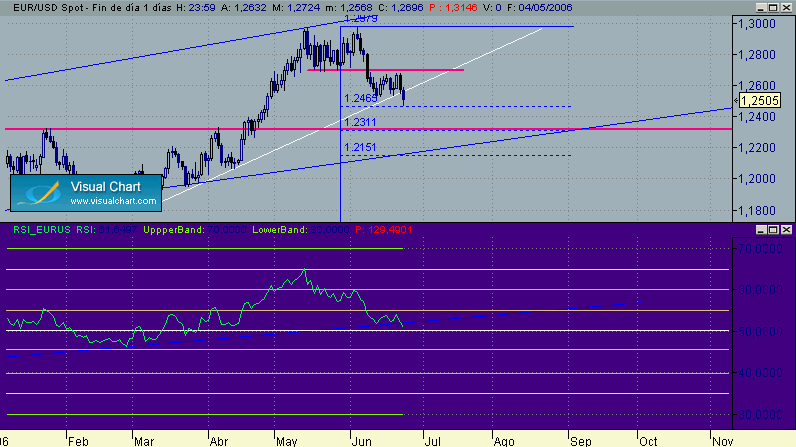Click the 1,1800 price axis label
Screen dimensions: 796x447
tap(756, 210)
